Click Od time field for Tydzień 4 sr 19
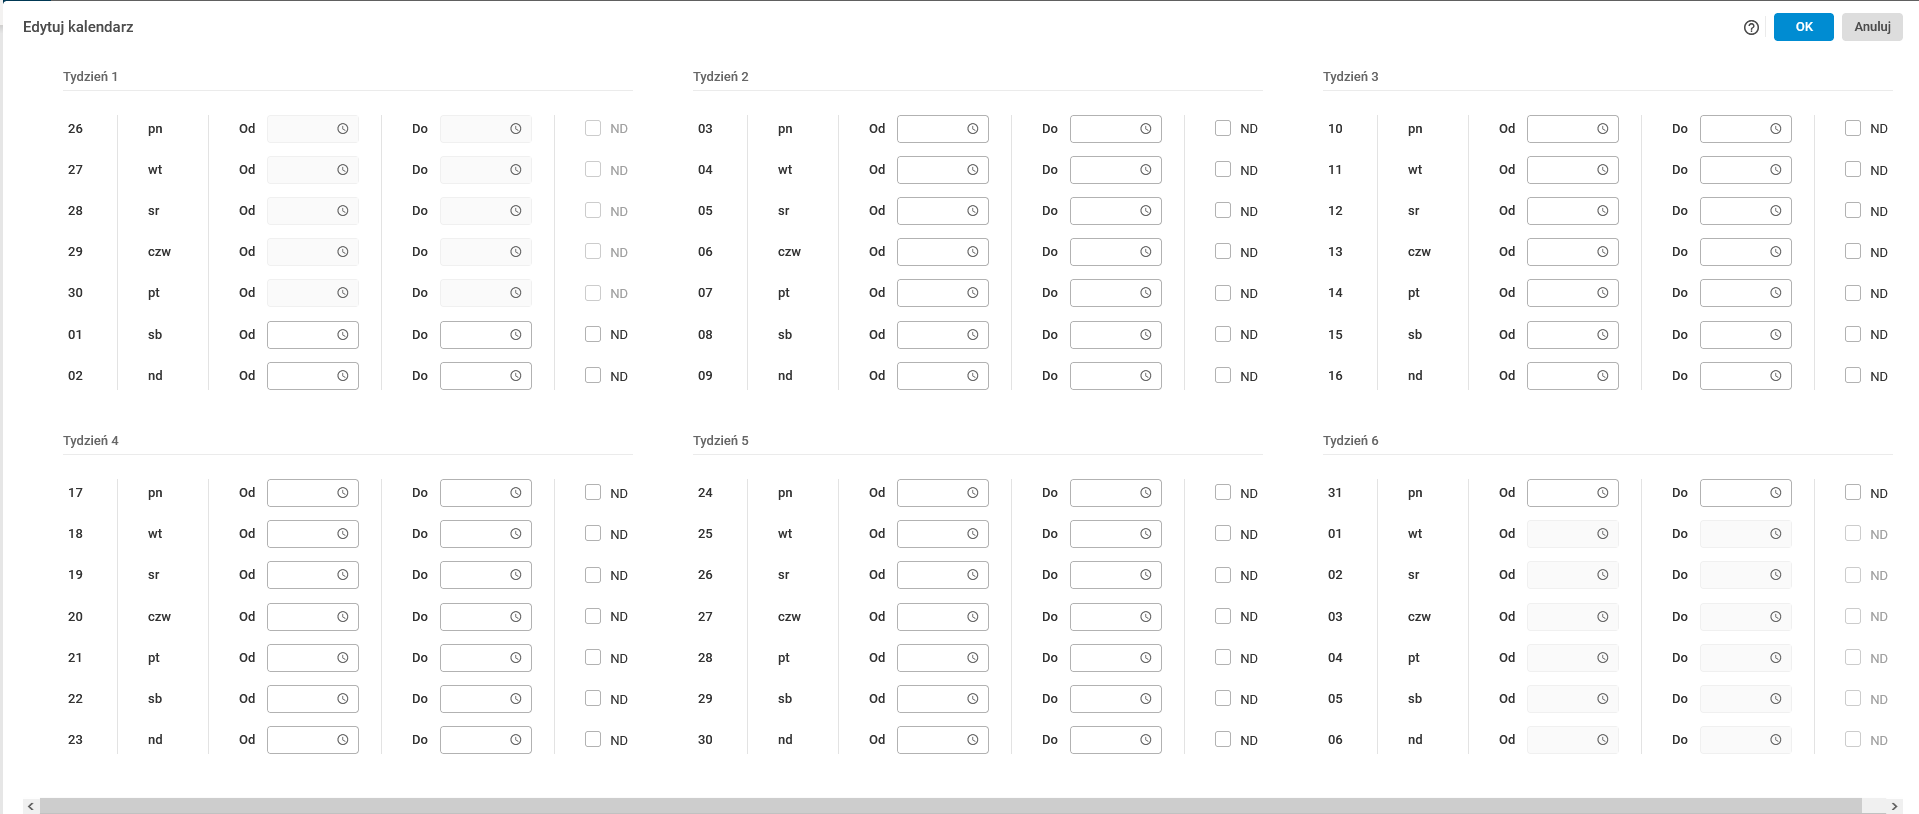This screenshot has height=814, width=1919. (313, 575)
